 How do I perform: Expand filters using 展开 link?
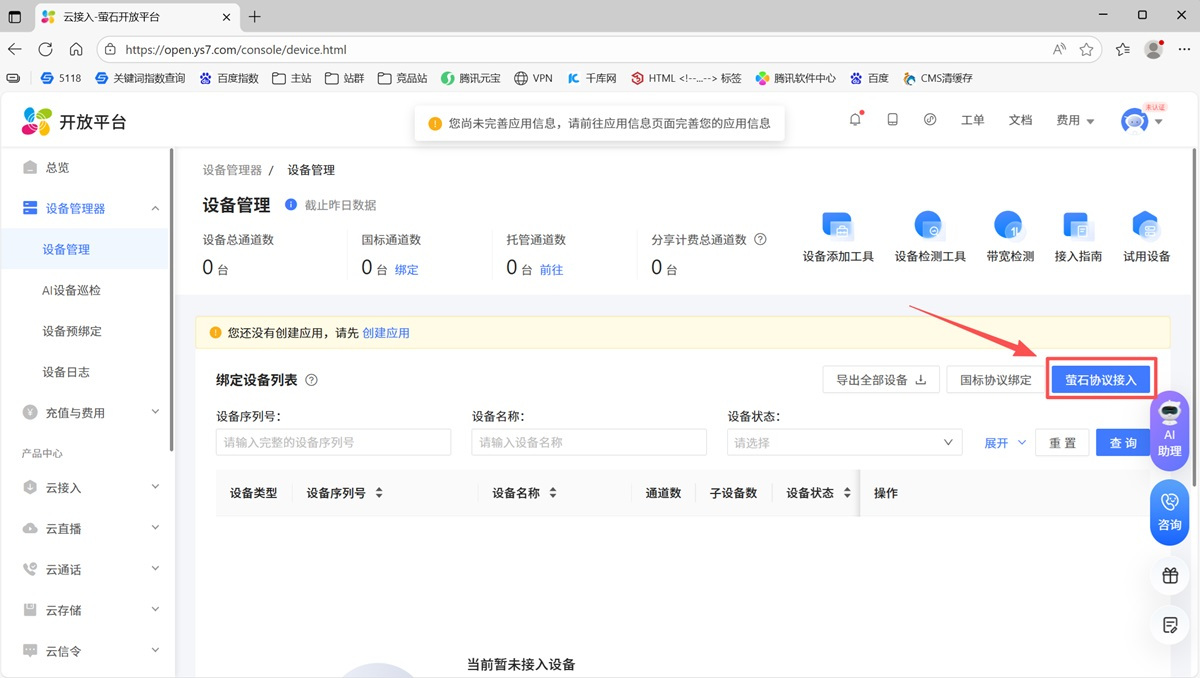point(1004,443)
